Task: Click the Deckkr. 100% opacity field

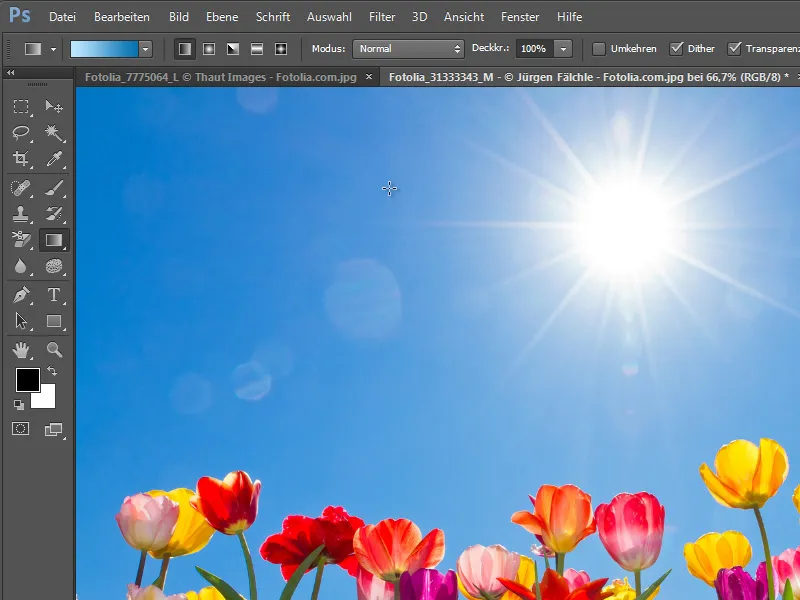Action: pyautogui.click(x=534, y=49)
